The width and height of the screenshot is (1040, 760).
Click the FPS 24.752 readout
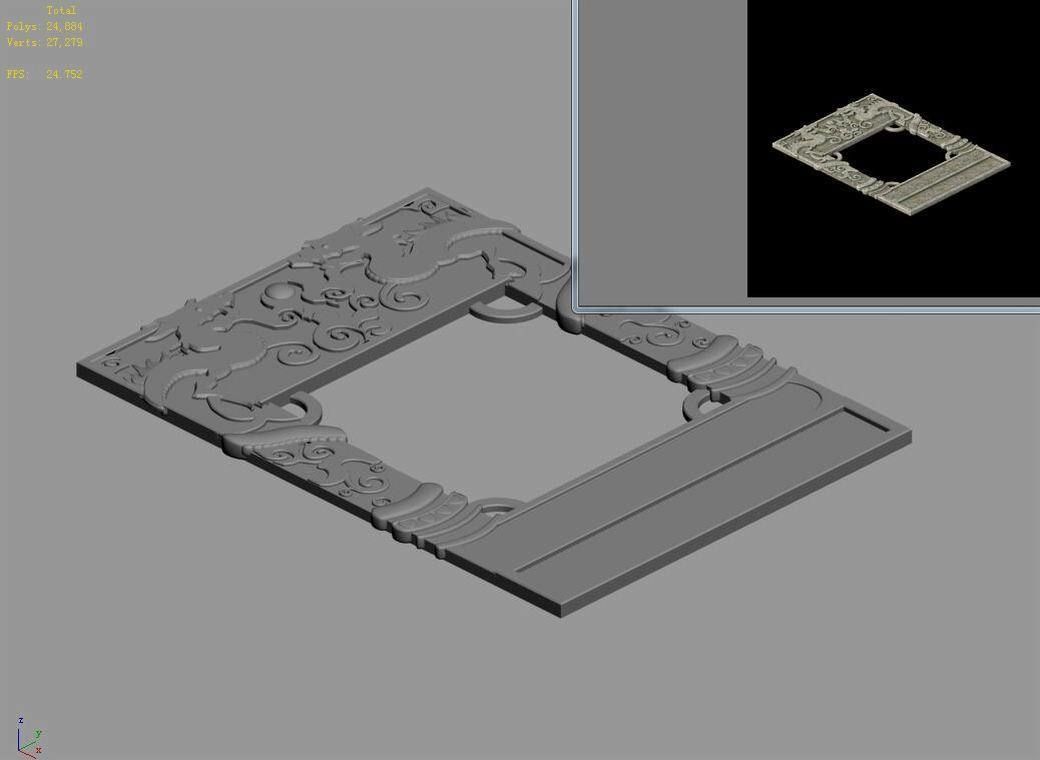(44, 74)
